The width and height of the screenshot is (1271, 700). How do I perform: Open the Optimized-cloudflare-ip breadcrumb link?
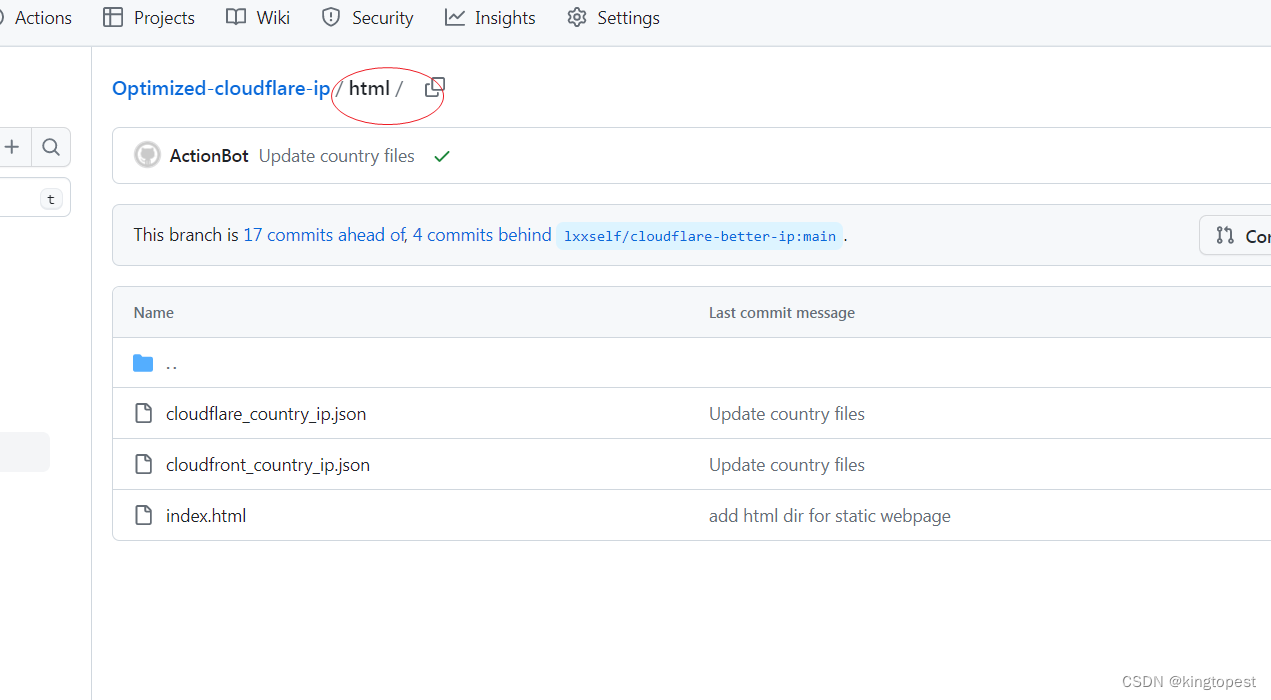pyautogui.click(x=221, y=88)
